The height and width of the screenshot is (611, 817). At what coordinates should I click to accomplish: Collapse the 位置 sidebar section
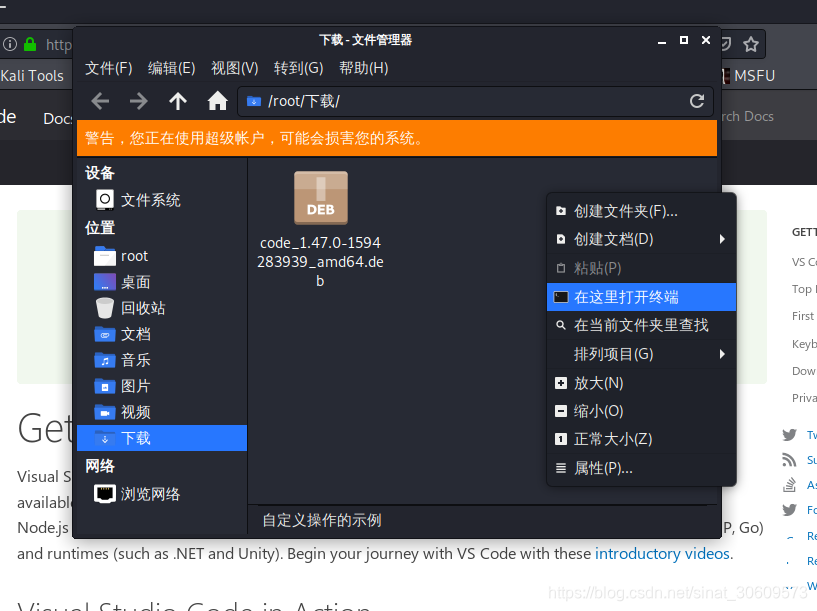[99, 227]
